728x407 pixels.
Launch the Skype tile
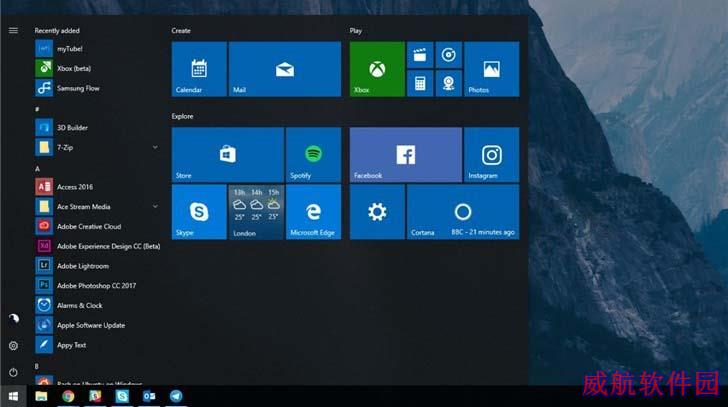pos(199,212)
